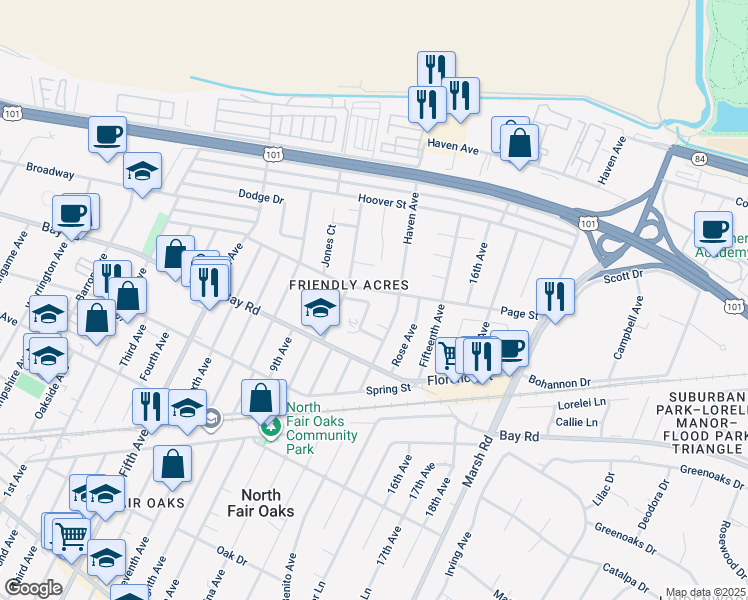Click the Google logo
748x600 pixels.
click(33, 589)
